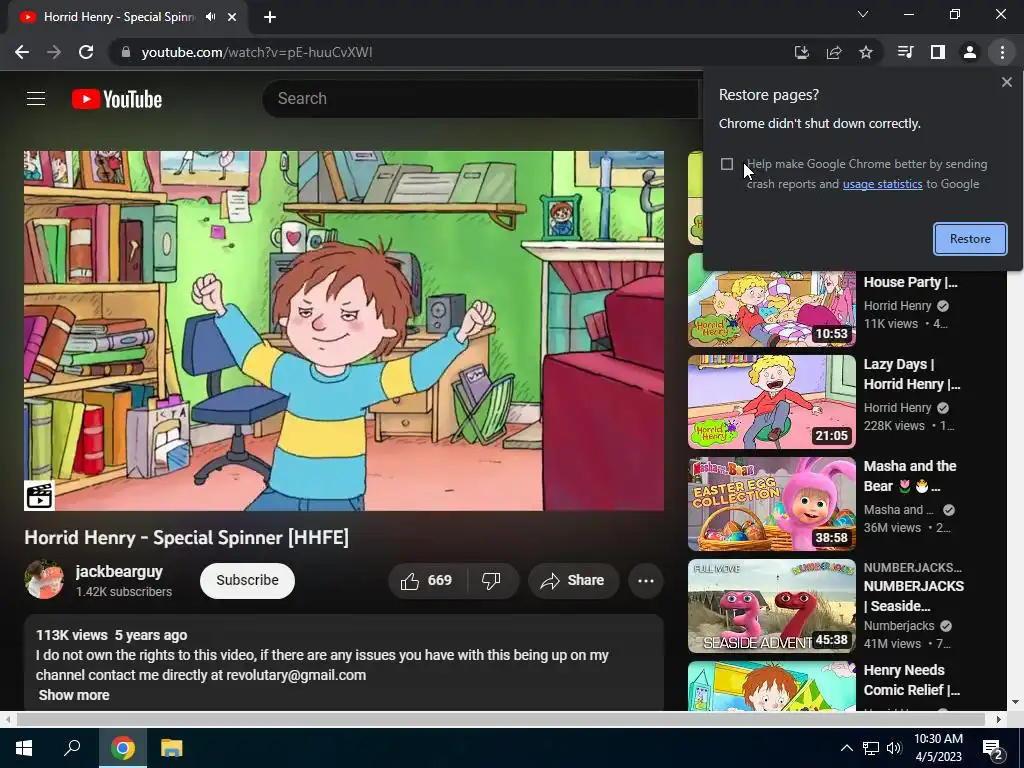Click the video title Special Spinner
Image resolution: width=1024 pixels, height=768 pixels.
pos(187,537)
